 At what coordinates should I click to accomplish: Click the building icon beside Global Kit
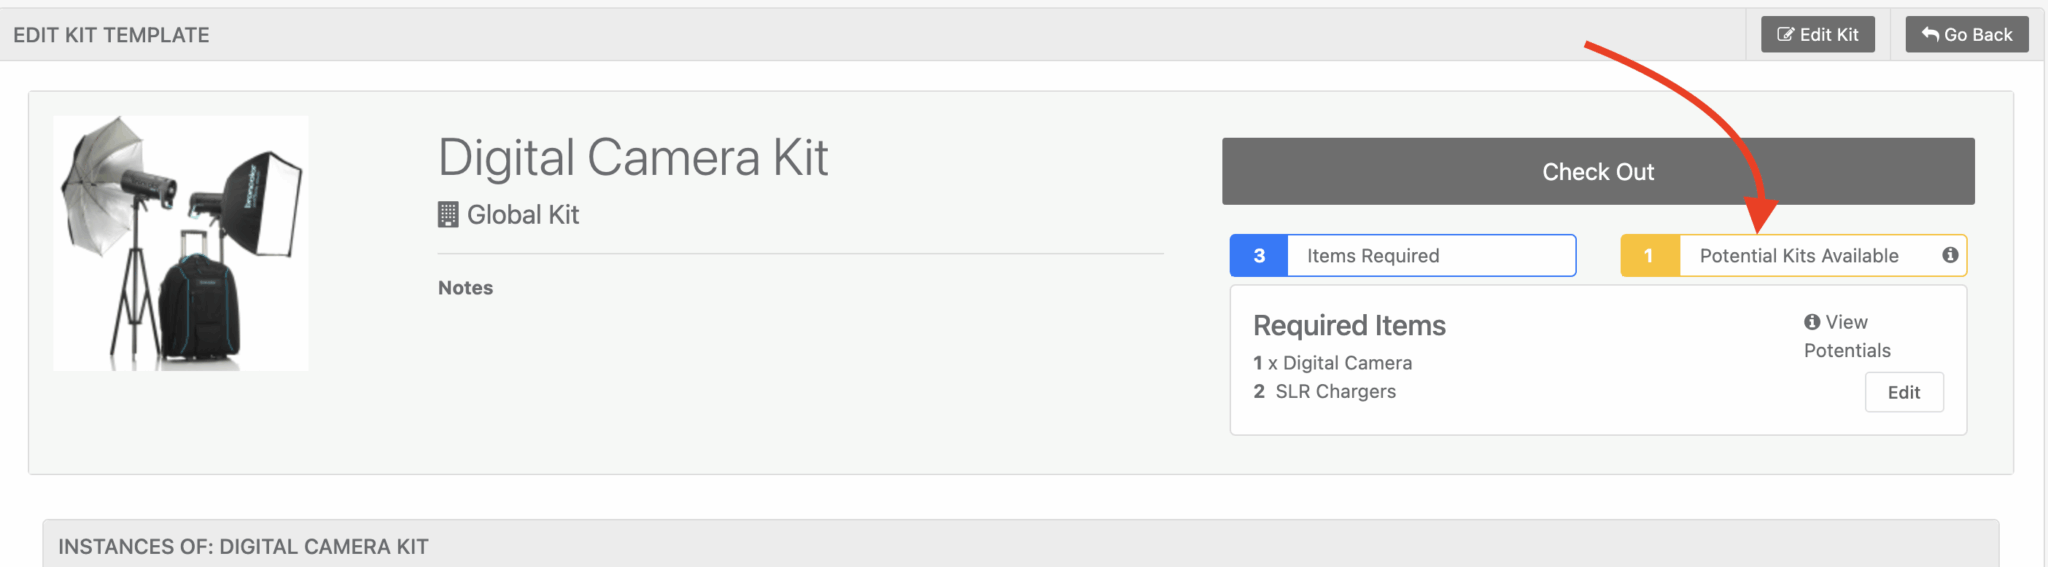[x=448, y=215]
